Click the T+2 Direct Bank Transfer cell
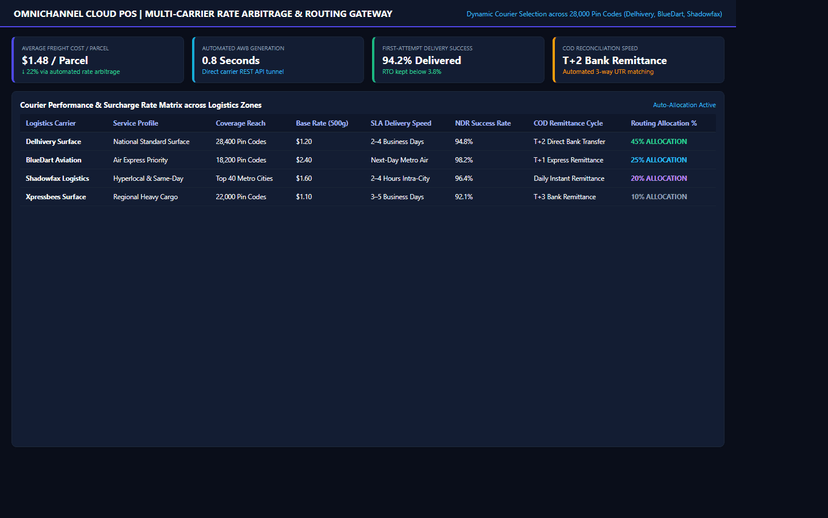Image resolution: width=828 pixels, height=518 pixels. [569, 142]
